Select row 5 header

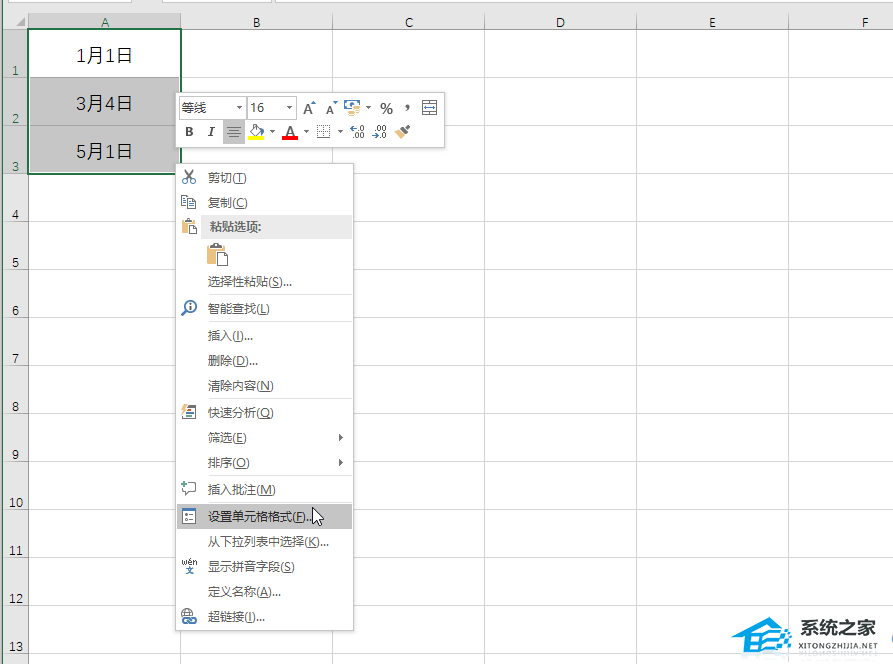[x=15, y=246]
